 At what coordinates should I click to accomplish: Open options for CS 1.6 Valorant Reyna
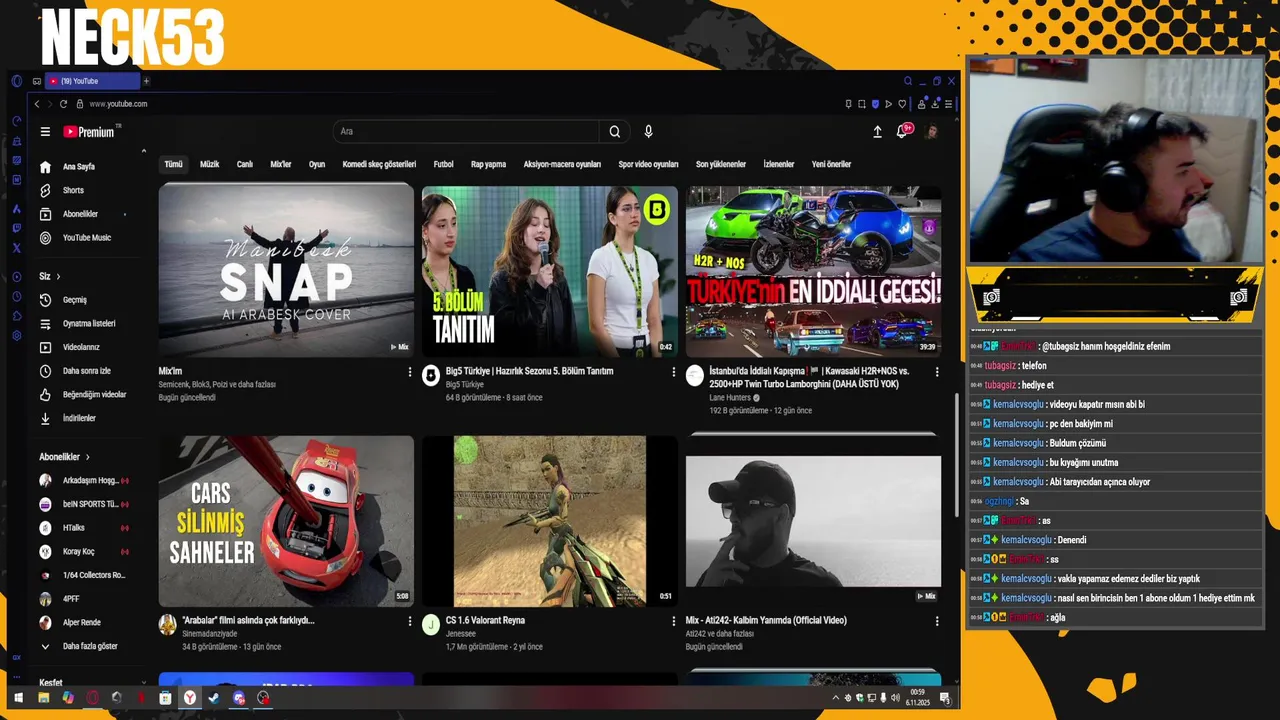point(673,621)
